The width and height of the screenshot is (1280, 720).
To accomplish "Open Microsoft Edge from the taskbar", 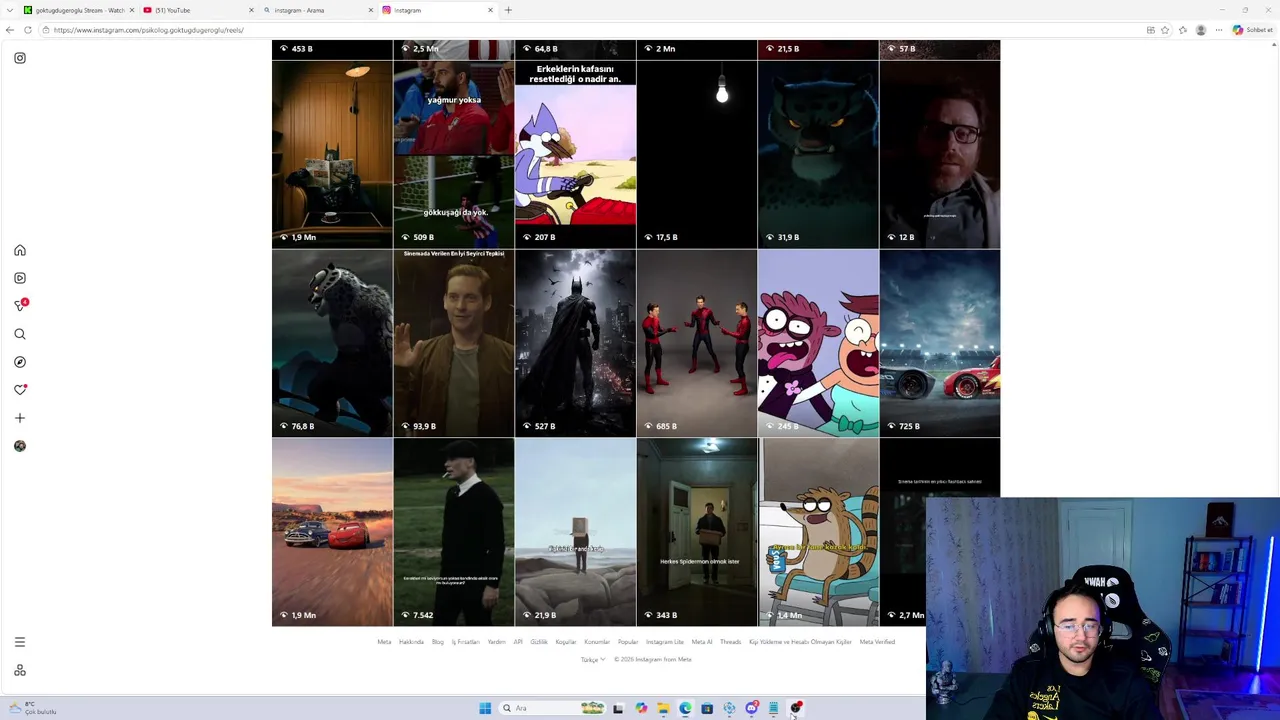I will pyautogui.click(x=685, y=708).
